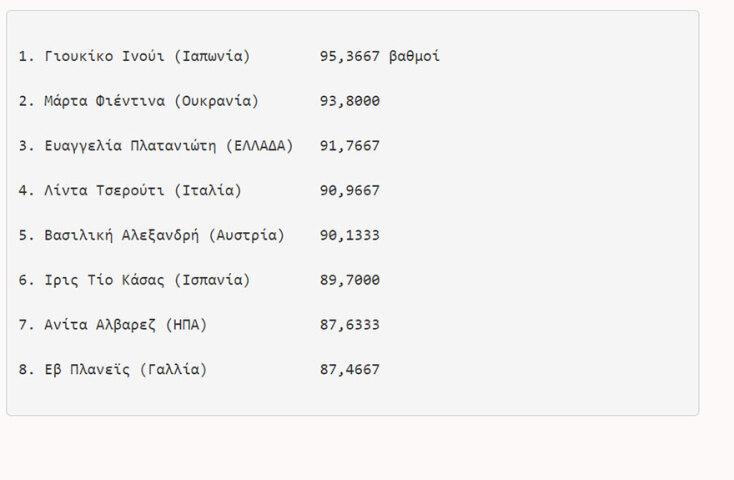Screen dimensions: 734x480
Task: Select the score 95,3667
Action: point(349,56)
